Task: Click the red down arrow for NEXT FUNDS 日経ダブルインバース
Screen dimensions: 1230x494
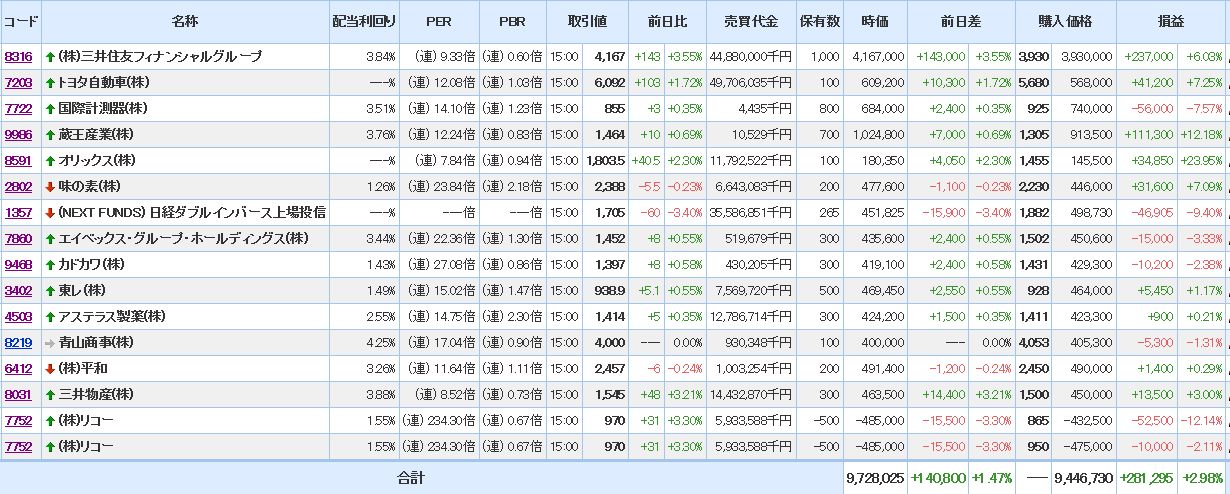Action: 50,213
